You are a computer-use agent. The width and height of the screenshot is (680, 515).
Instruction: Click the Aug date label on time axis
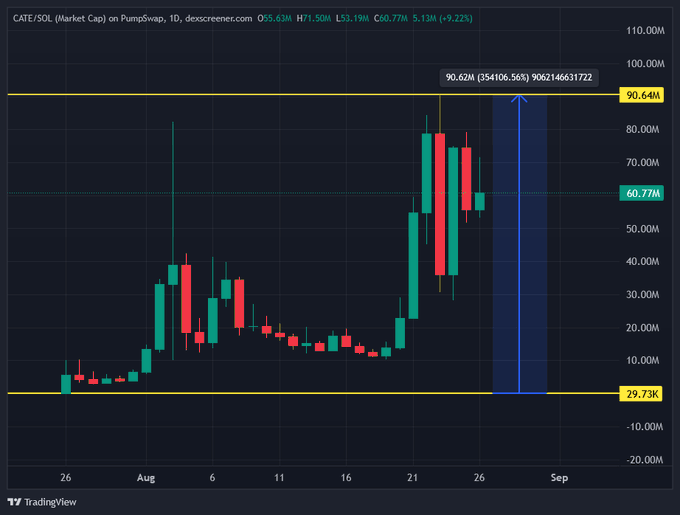point(146,478)
